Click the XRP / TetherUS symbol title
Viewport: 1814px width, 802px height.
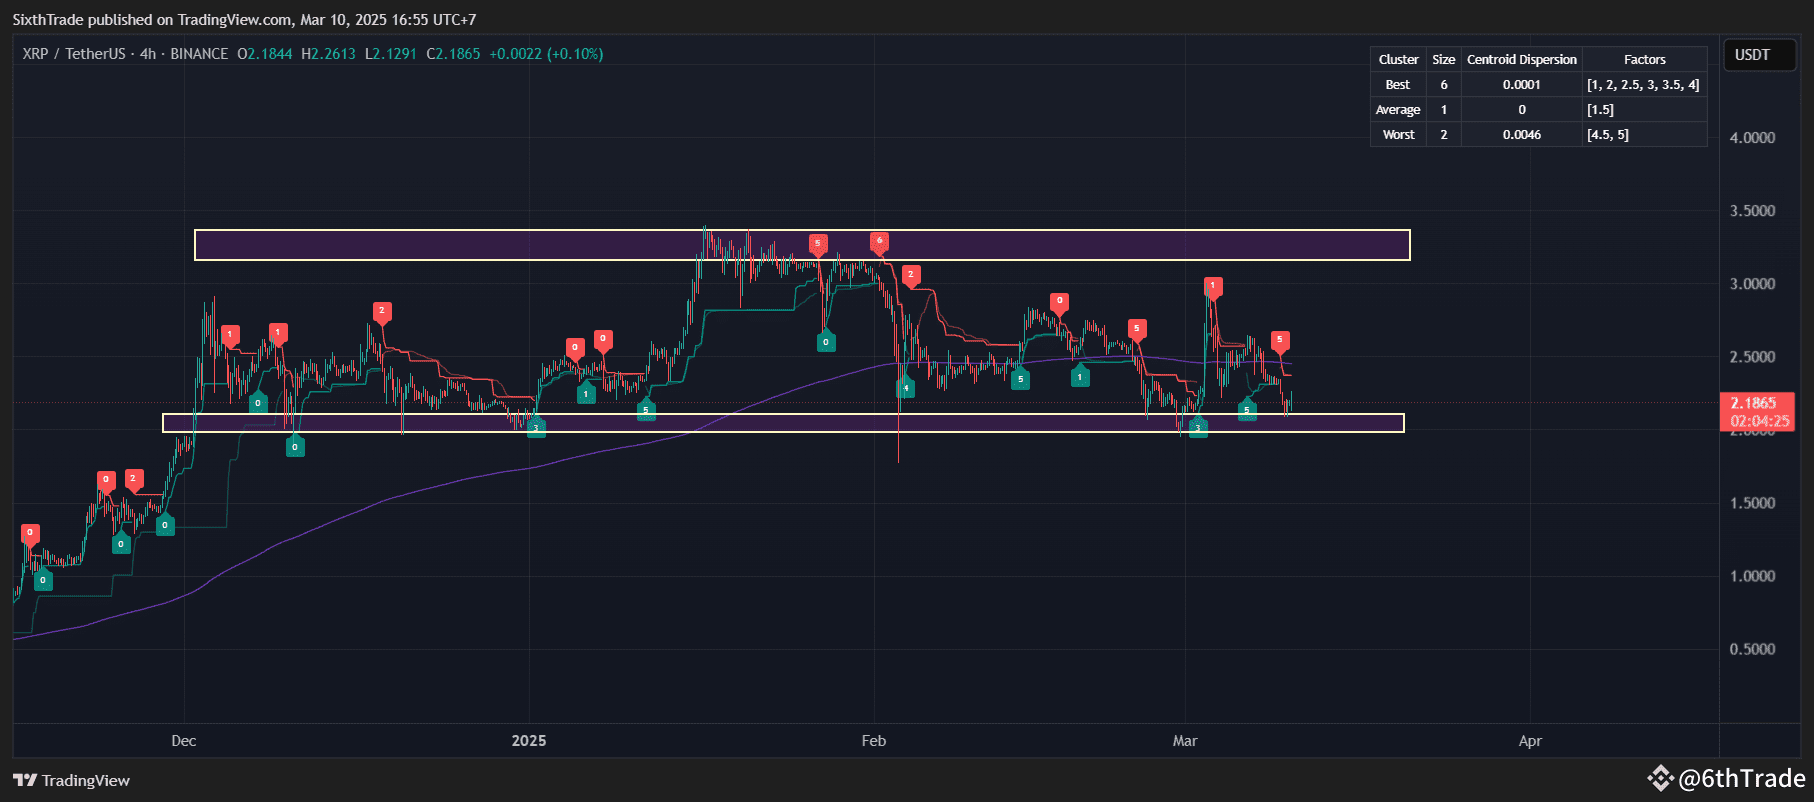74,54
